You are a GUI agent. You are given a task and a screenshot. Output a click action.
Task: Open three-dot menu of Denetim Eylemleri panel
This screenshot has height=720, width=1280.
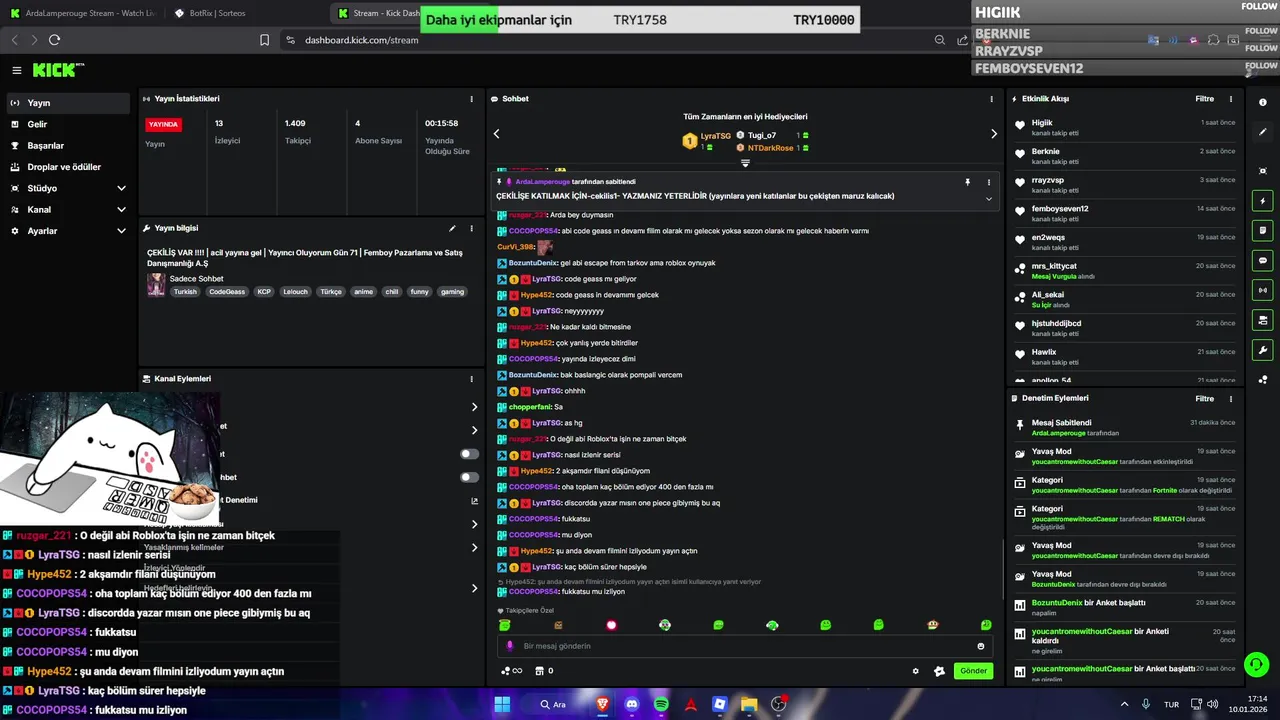click(1231, 398)
